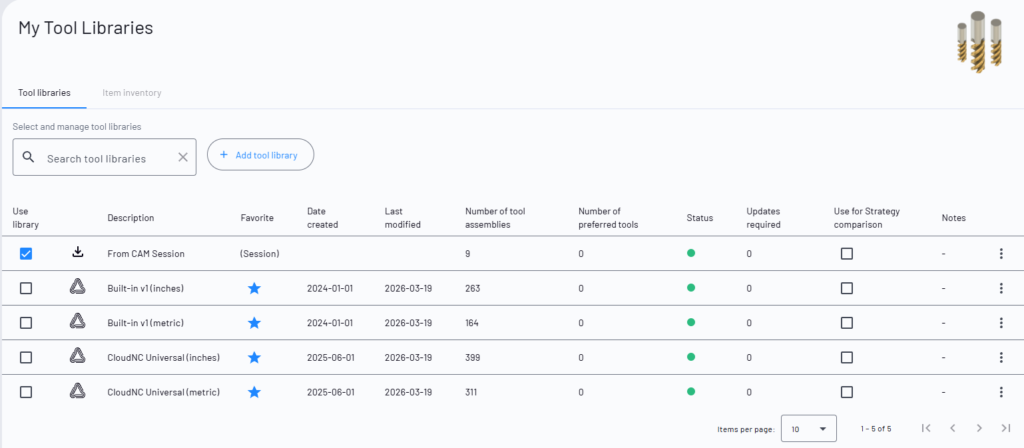Go to the previous page of results

tap(953, 428)
